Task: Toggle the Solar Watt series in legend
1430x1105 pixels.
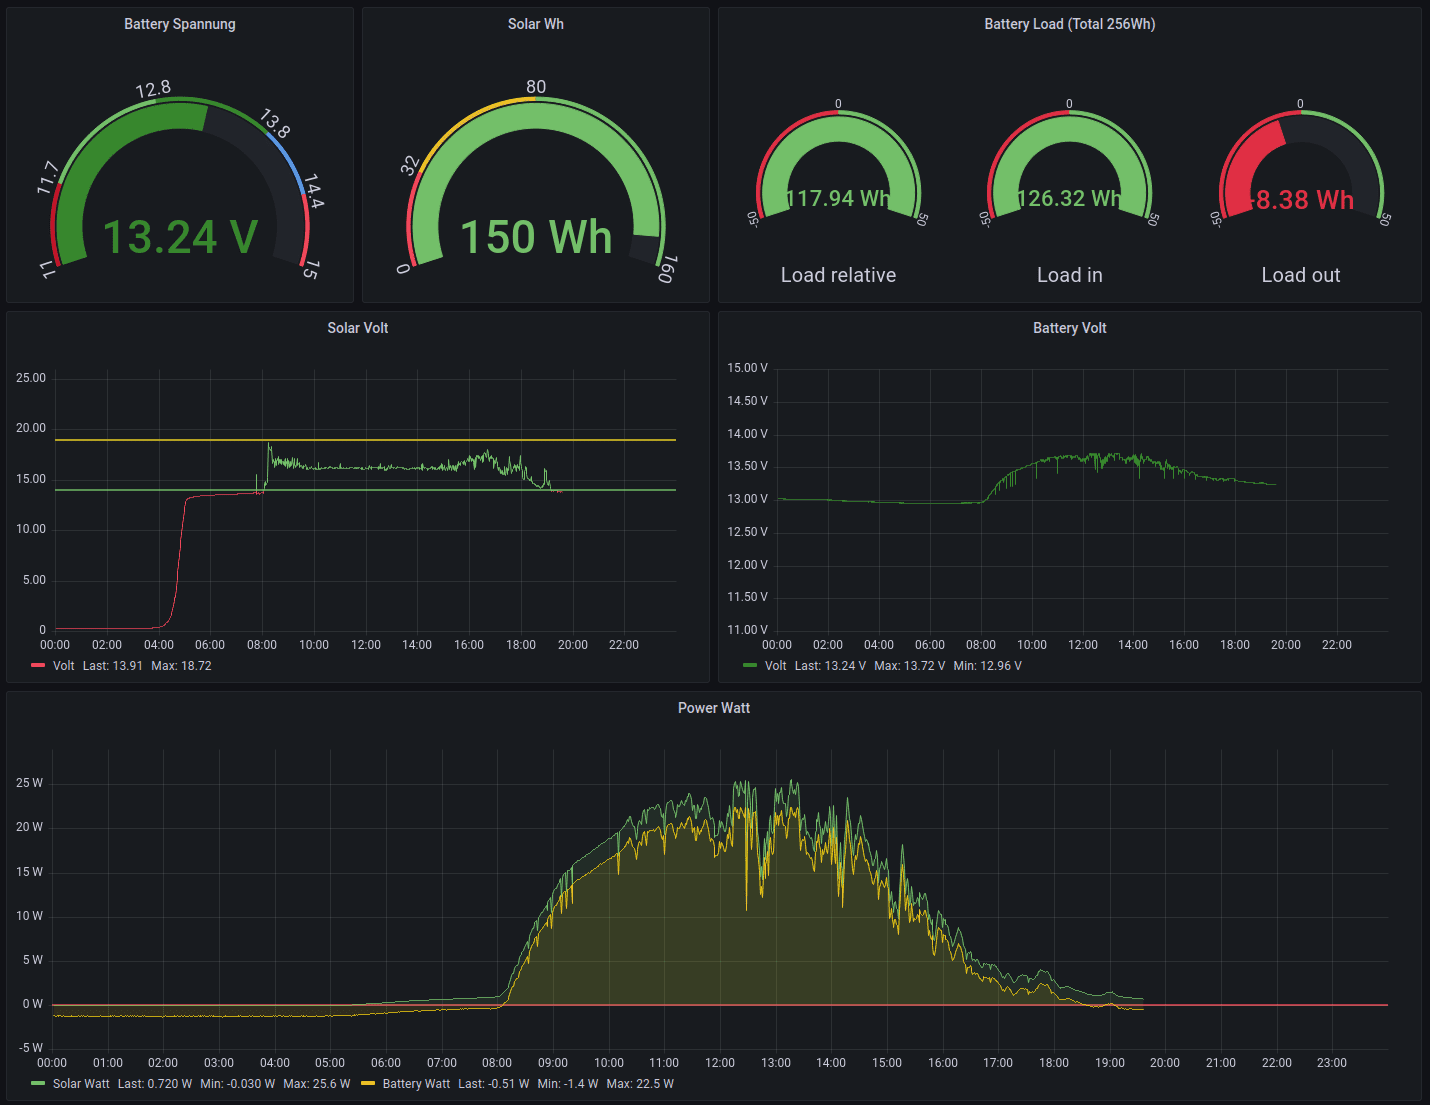Action: [x=81, y=1084]
